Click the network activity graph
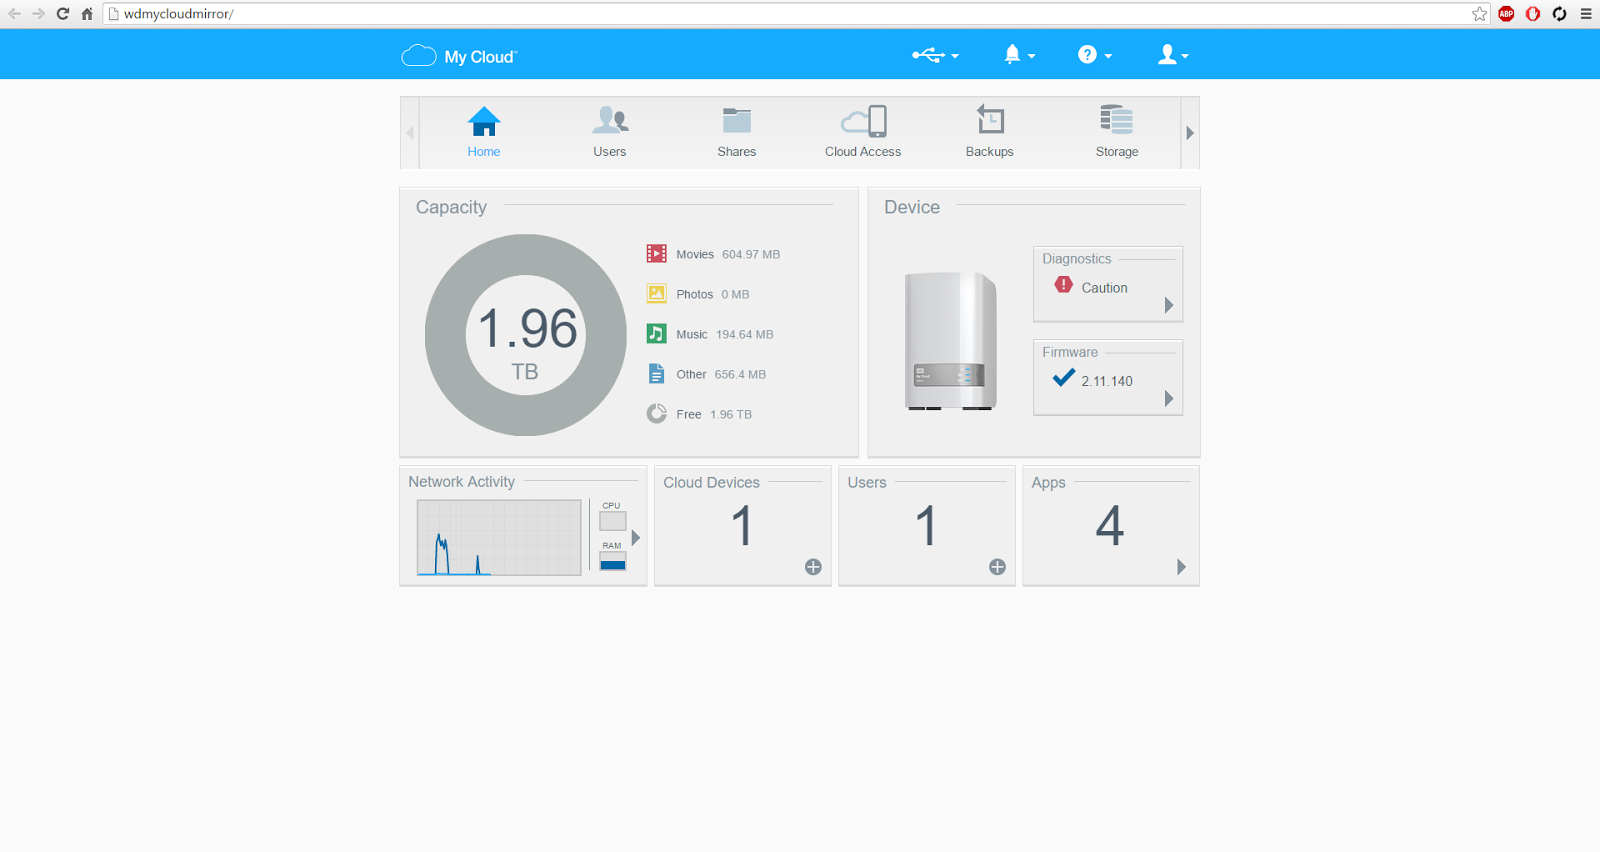The width and height of the screenshot is (1600, 852). pyautogui.click(x=499, y=538)
